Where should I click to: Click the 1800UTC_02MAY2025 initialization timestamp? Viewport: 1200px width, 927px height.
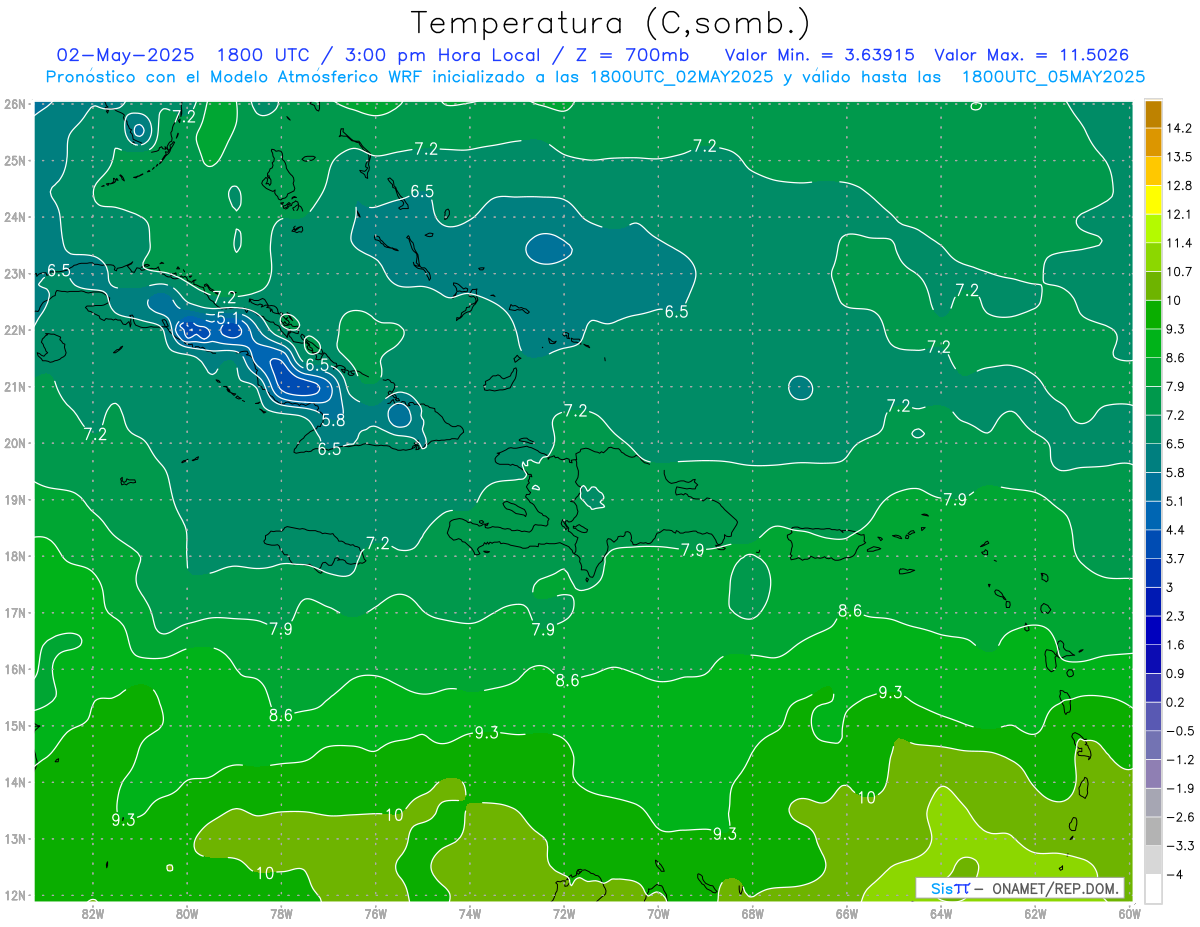coord(682,77)
